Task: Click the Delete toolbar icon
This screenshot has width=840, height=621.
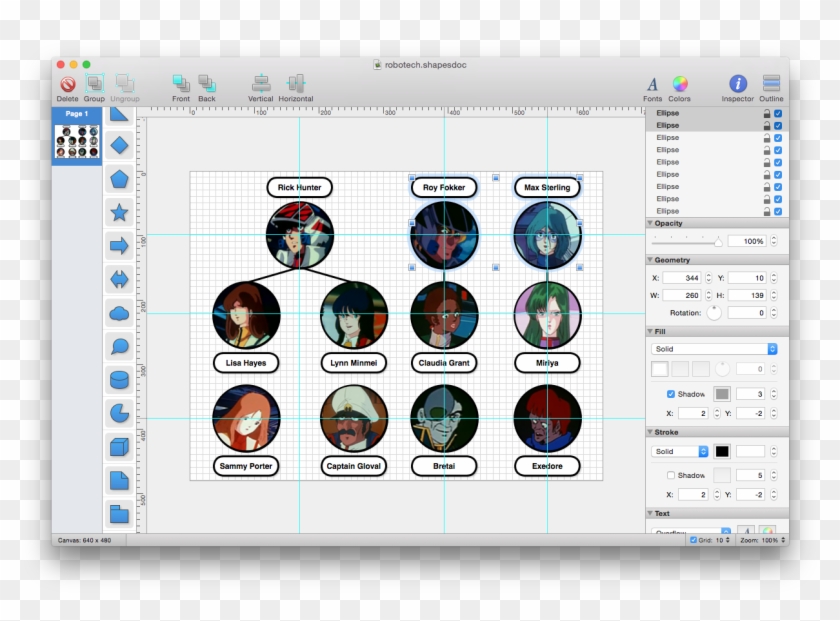Action: click(x=67, y=85)
